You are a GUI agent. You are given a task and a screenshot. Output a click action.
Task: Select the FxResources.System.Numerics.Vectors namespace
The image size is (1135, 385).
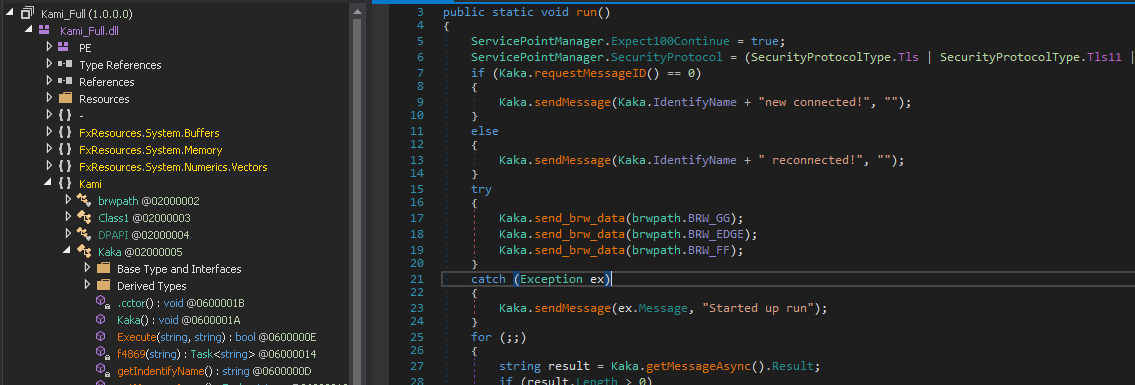click(173, 166)
